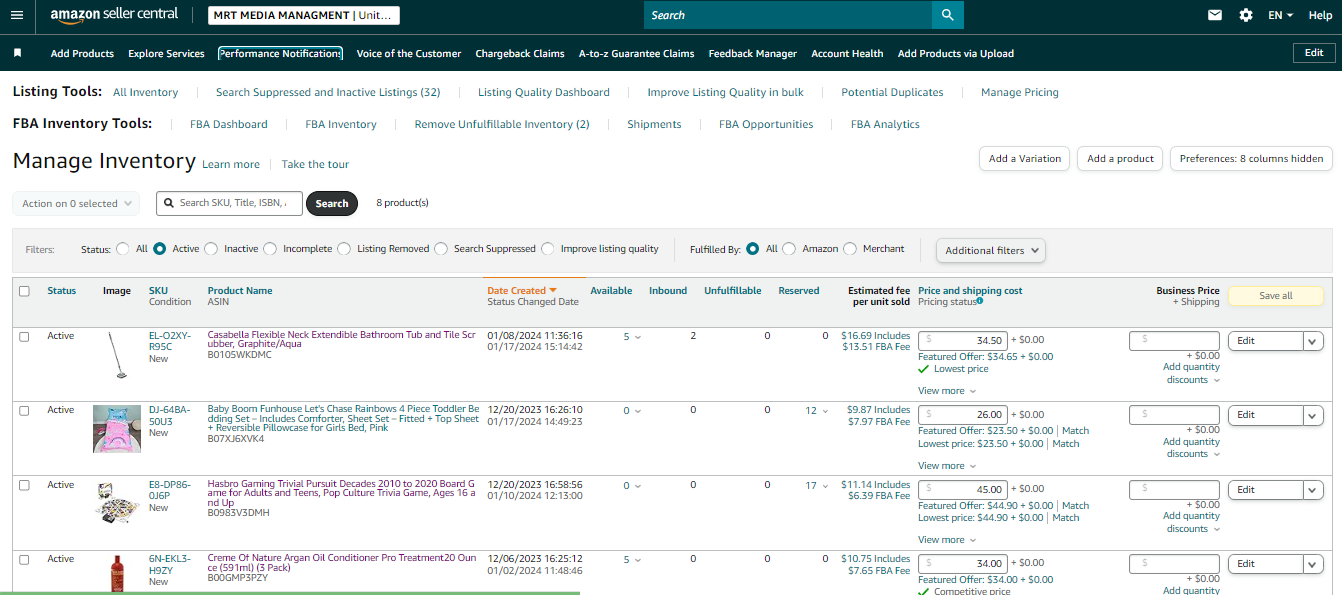Open Performance Notifications menu item
This screenshot has width=1342, height=595.
click(280, 54)
